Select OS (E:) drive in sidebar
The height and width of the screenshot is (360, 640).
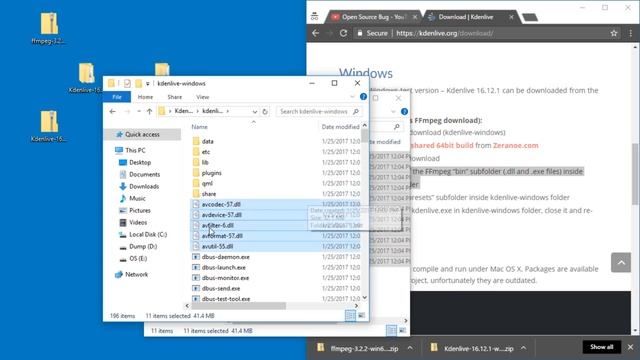(x=138, y=258)
